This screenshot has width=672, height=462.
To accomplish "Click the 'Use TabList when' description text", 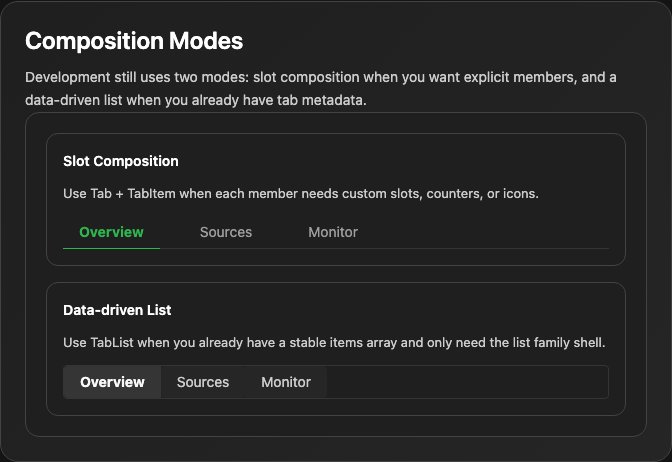I will point(334,342).
